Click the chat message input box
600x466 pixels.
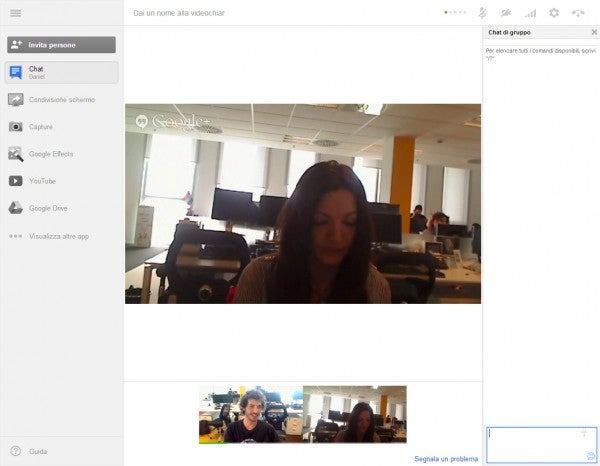coord(541,445)
